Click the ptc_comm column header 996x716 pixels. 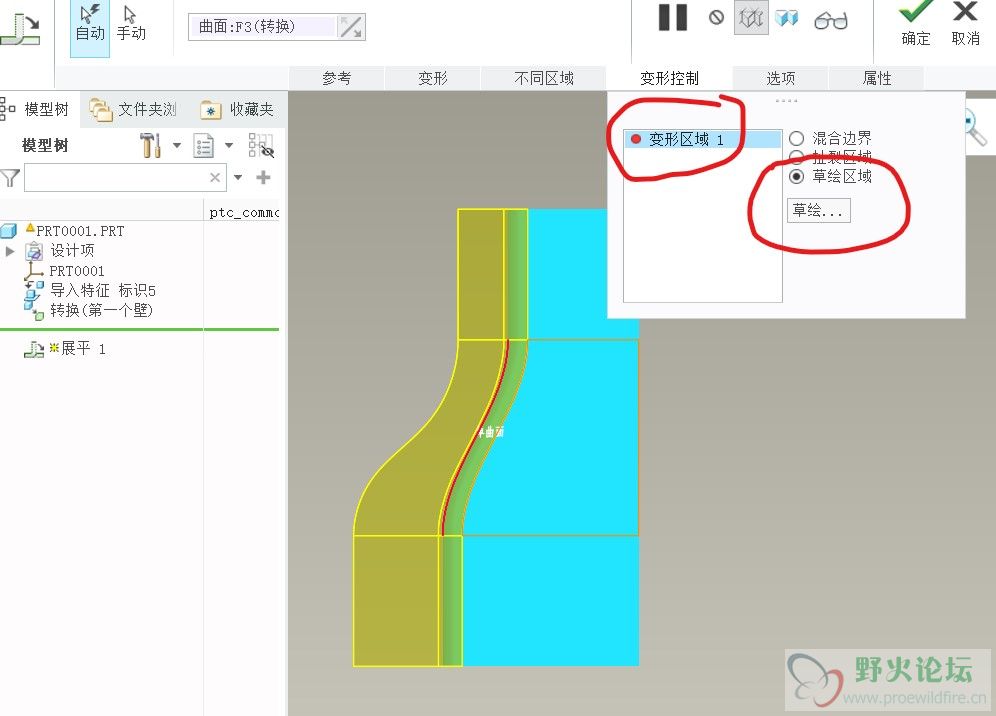click(244, 212)
